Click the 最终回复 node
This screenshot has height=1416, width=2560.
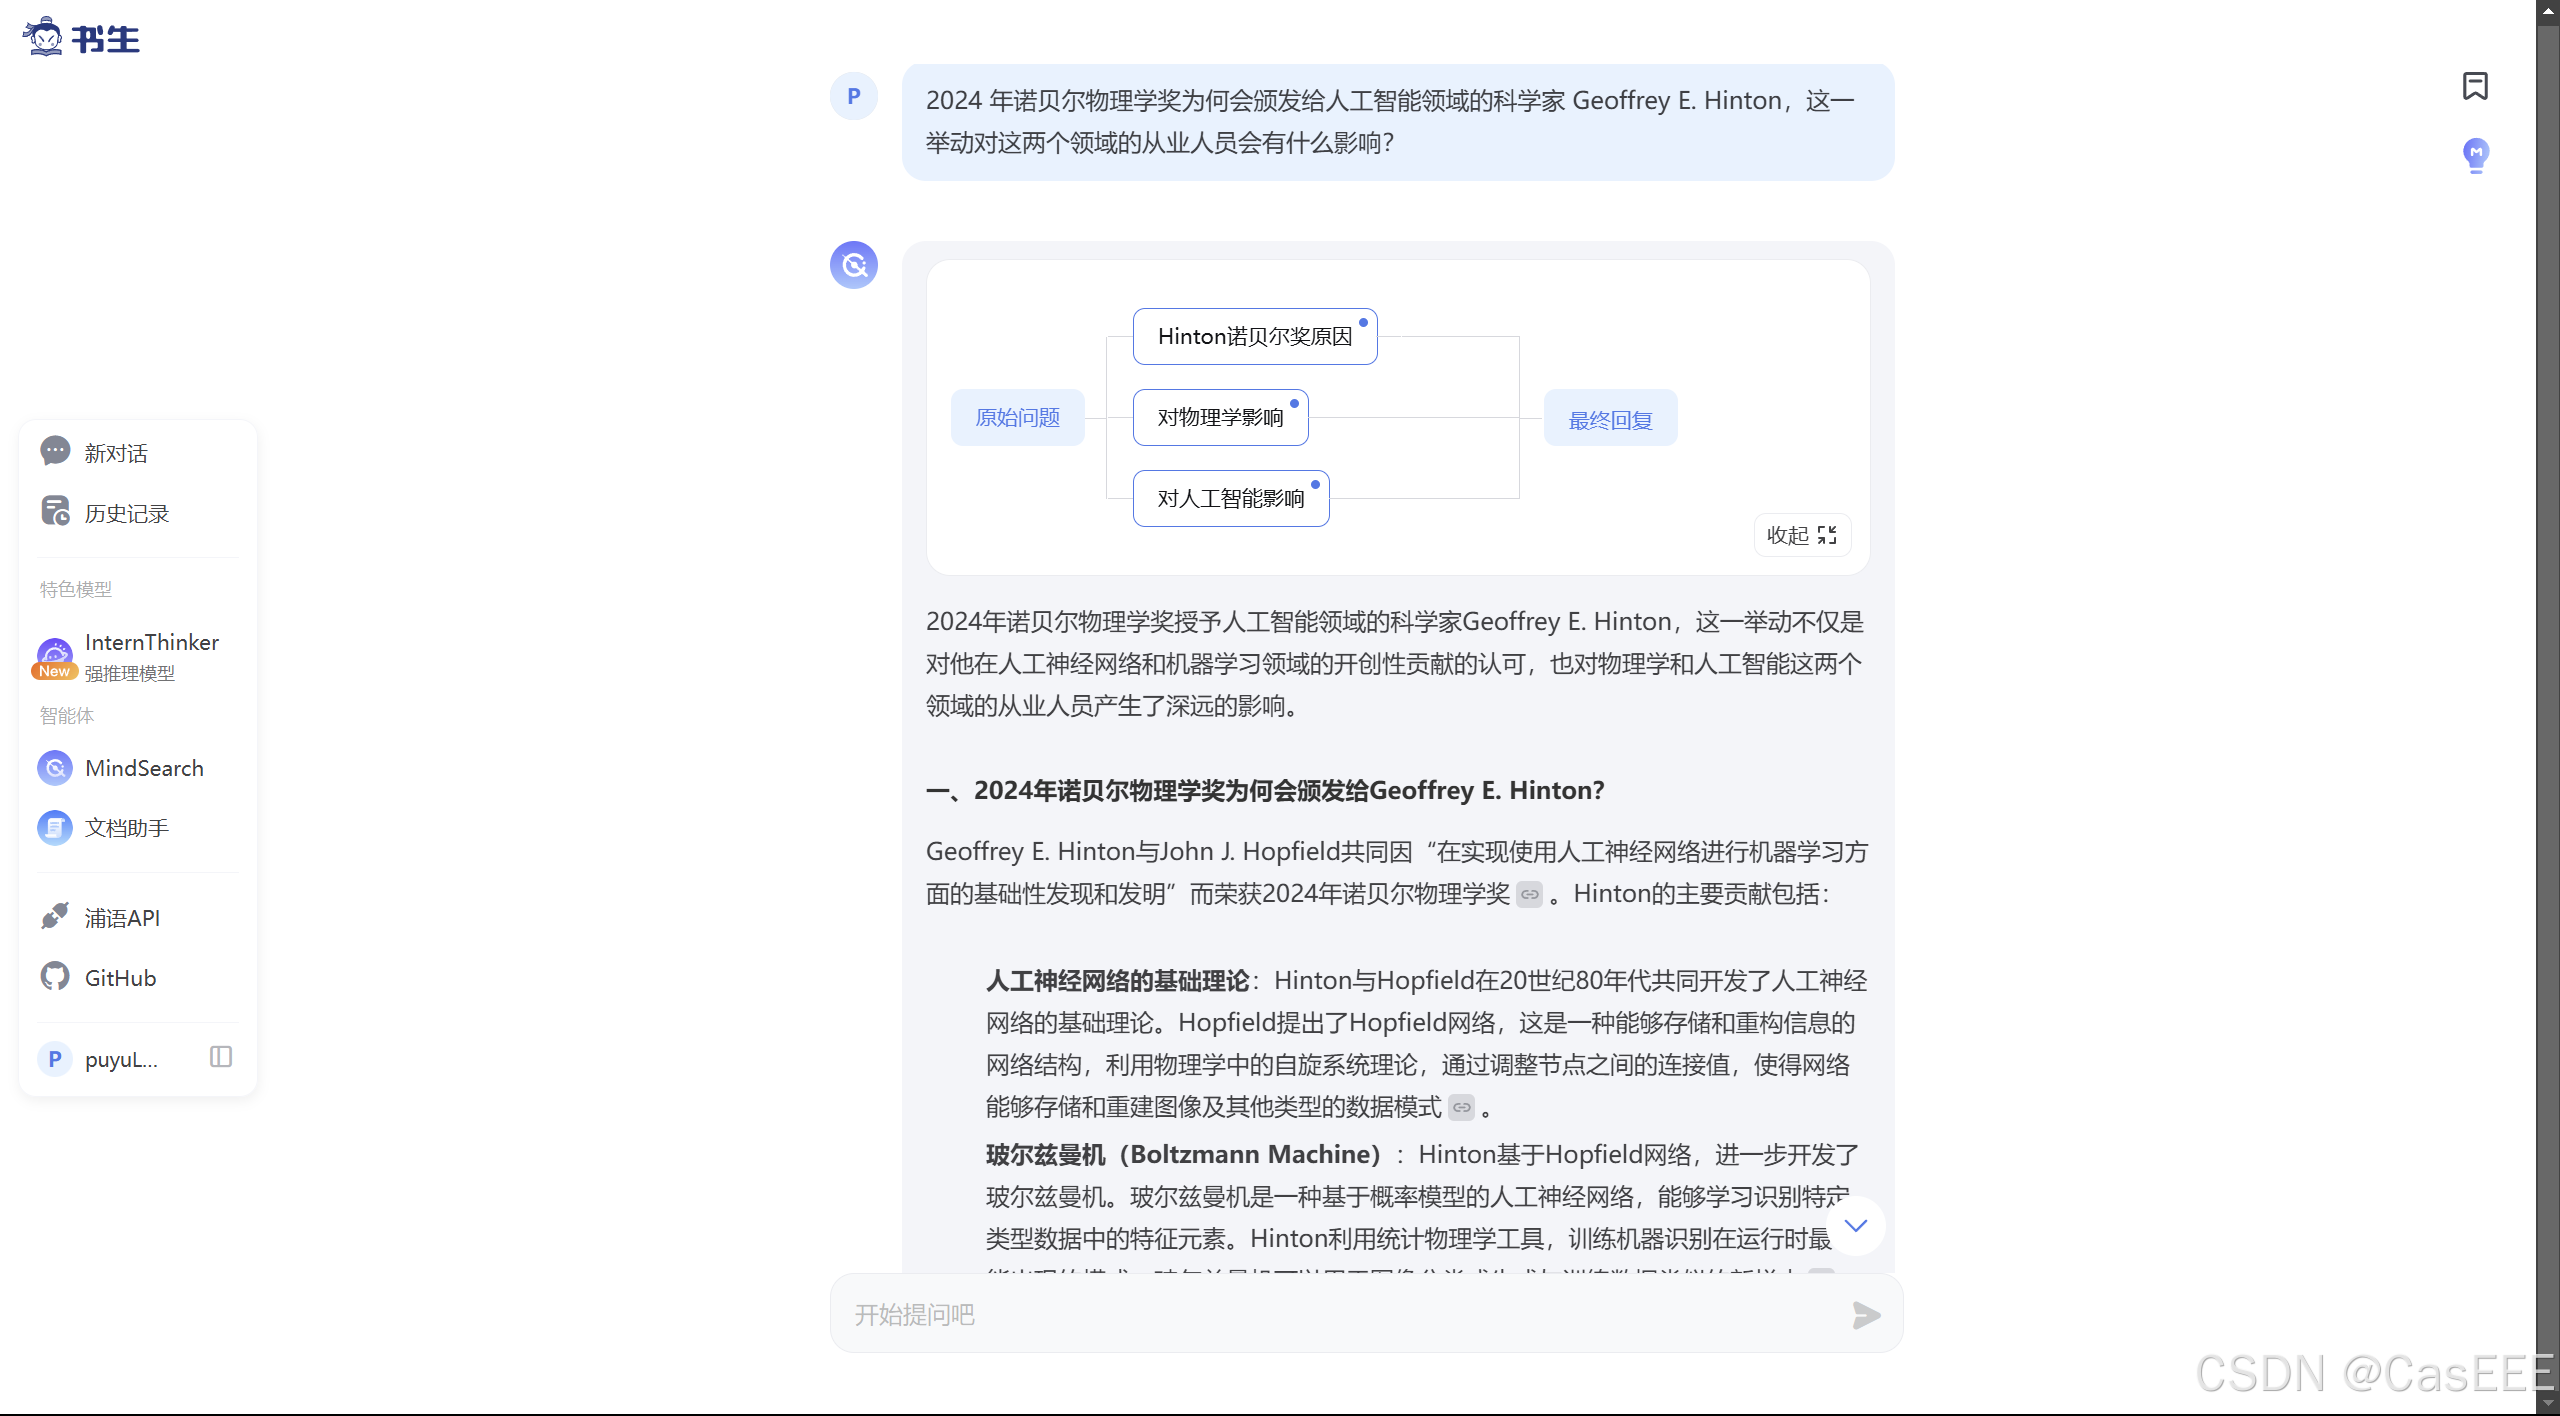[x=1610, y=420]
